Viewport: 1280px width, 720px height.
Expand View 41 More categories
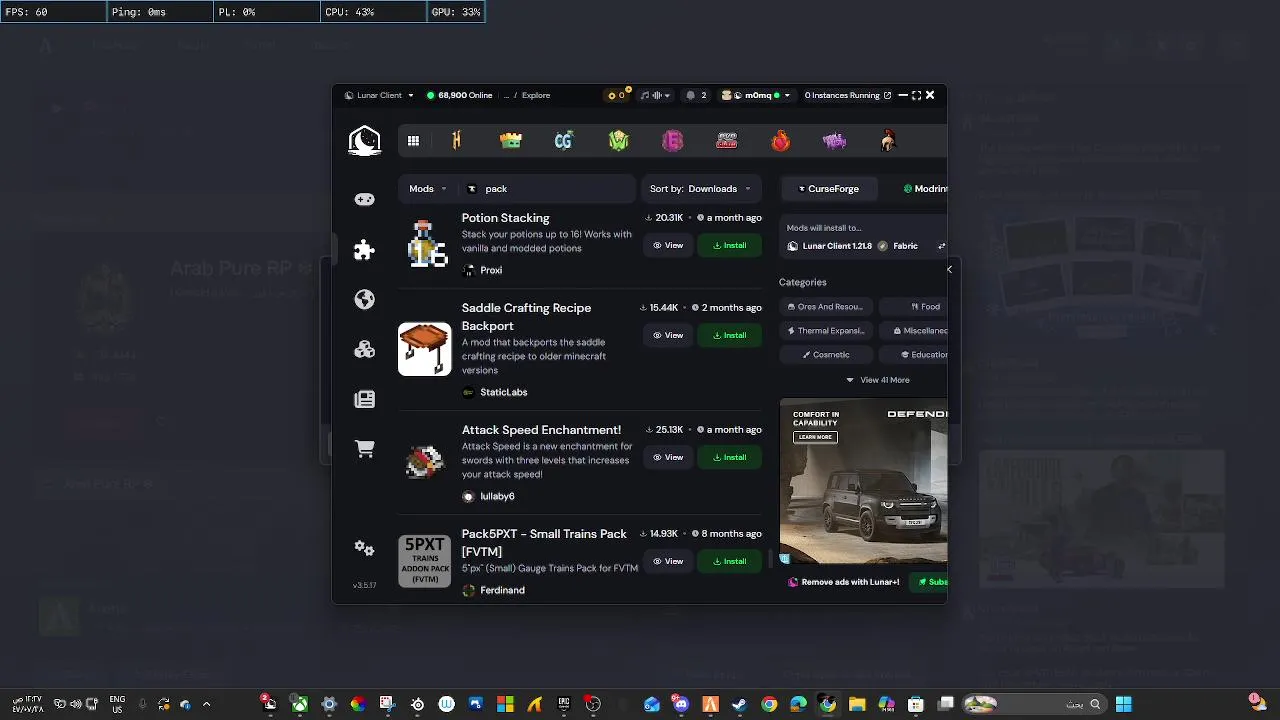(x=878, y=380)
